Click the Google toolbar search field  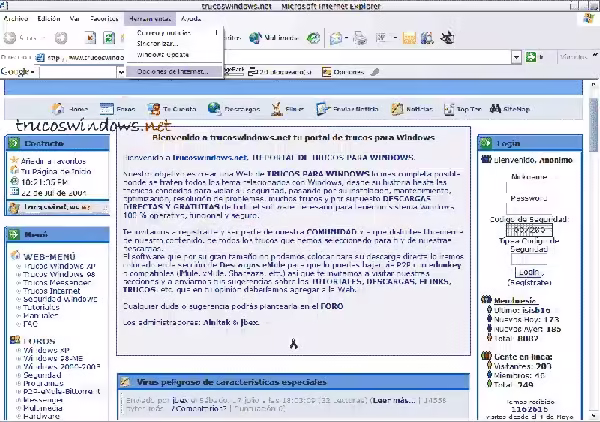[78, 72]
